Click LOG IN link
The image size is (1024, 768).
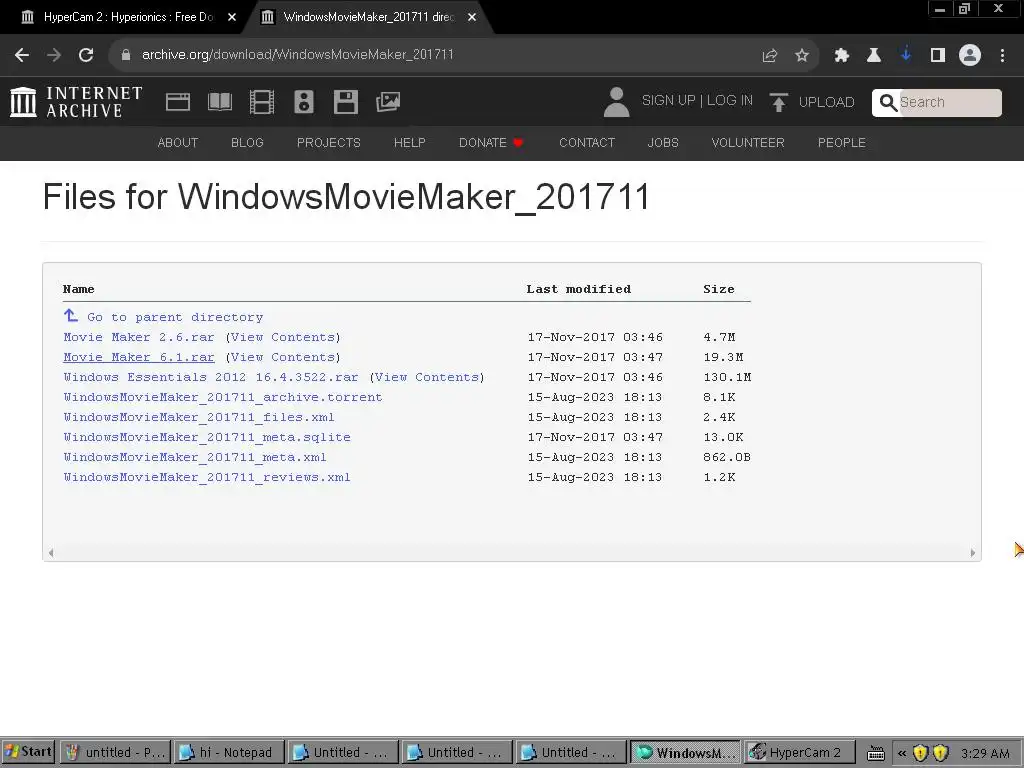(x=729, y=101)
